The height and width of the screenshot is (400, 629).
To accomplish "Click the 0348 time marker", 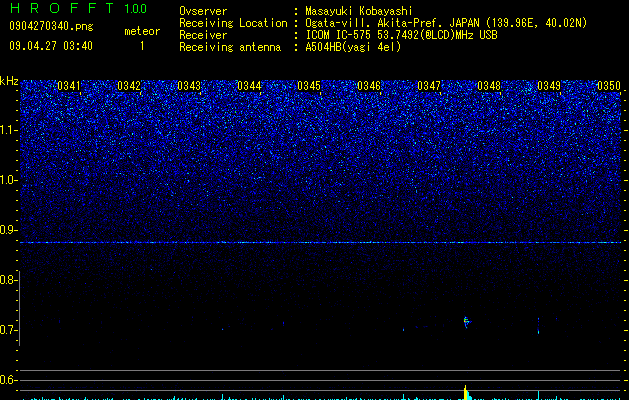I will 489,86.
